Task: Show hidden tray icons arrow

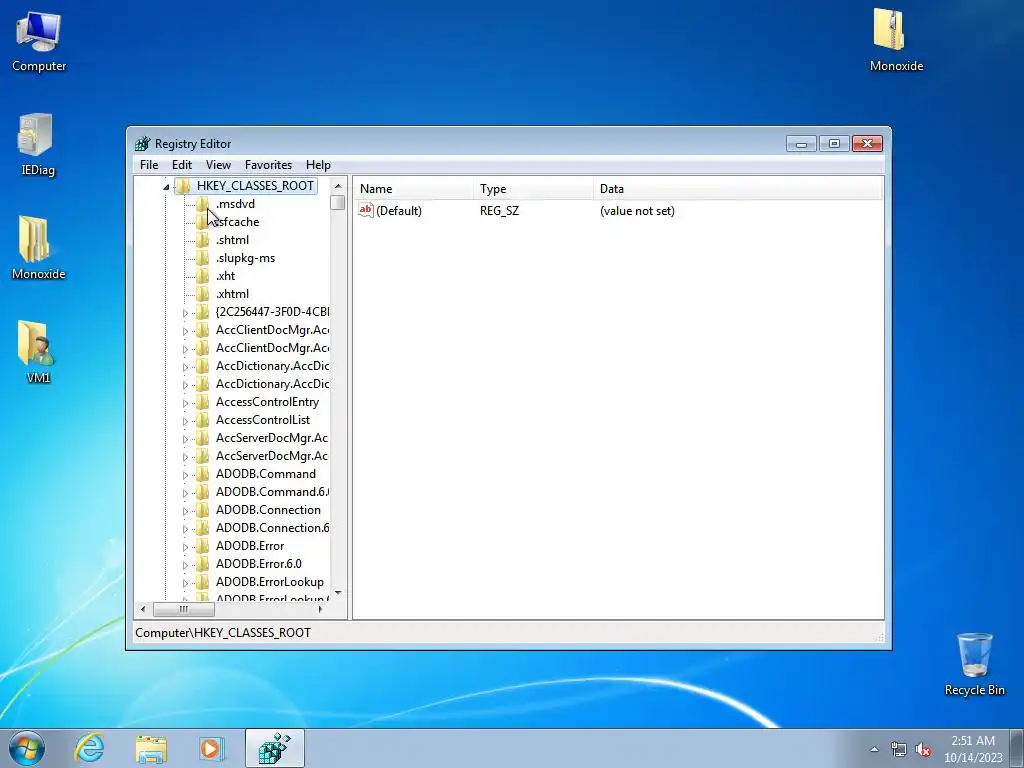Action: [x=874, y=750]
